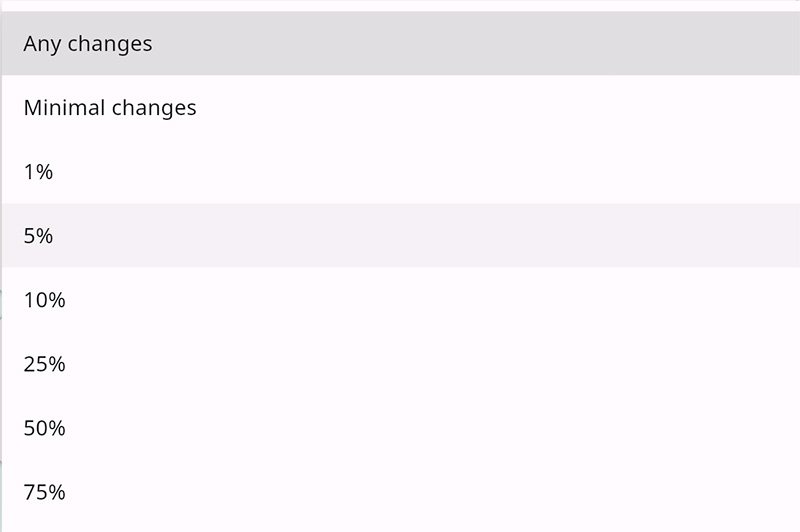Click the one percent entry
The width and height of the screenshot is (800, 532).
[x=38, y=172]
